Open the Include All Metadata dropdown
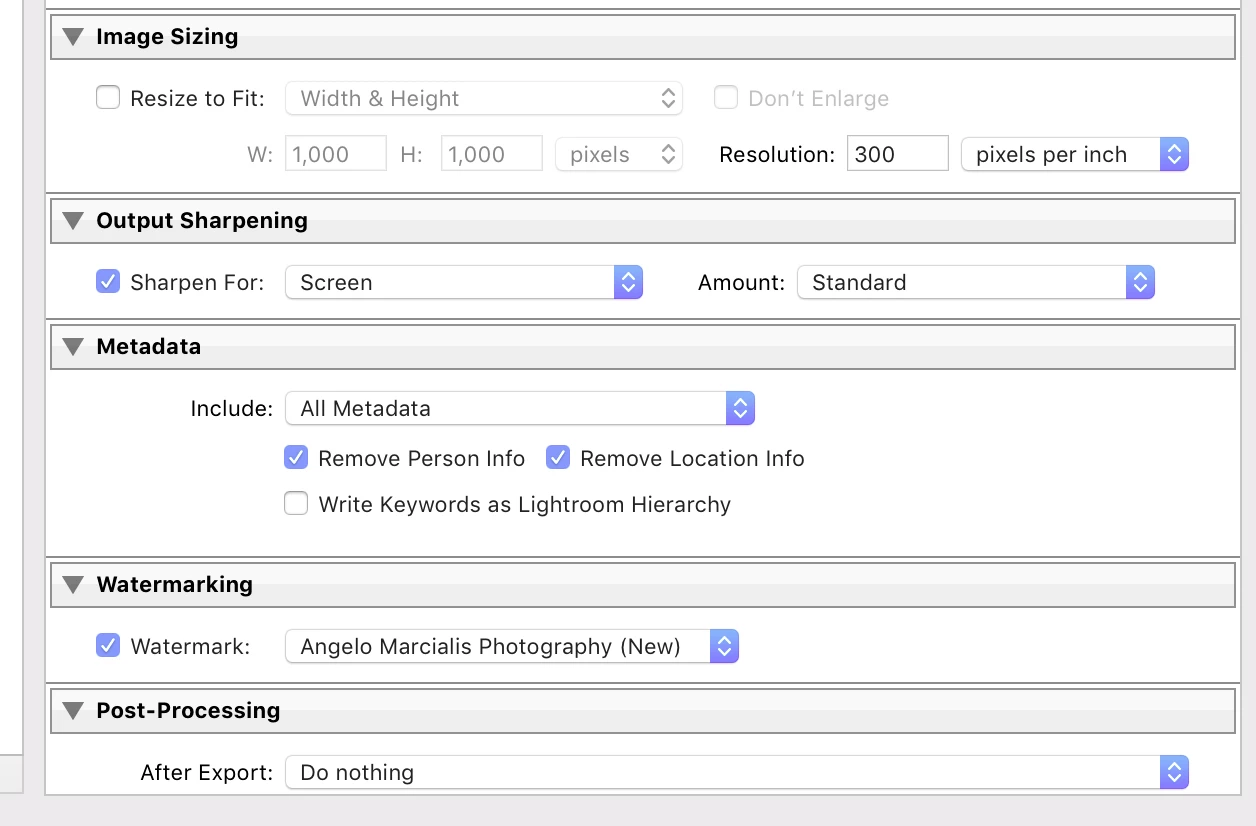The image size is (1256, 826). coord(519,408)
